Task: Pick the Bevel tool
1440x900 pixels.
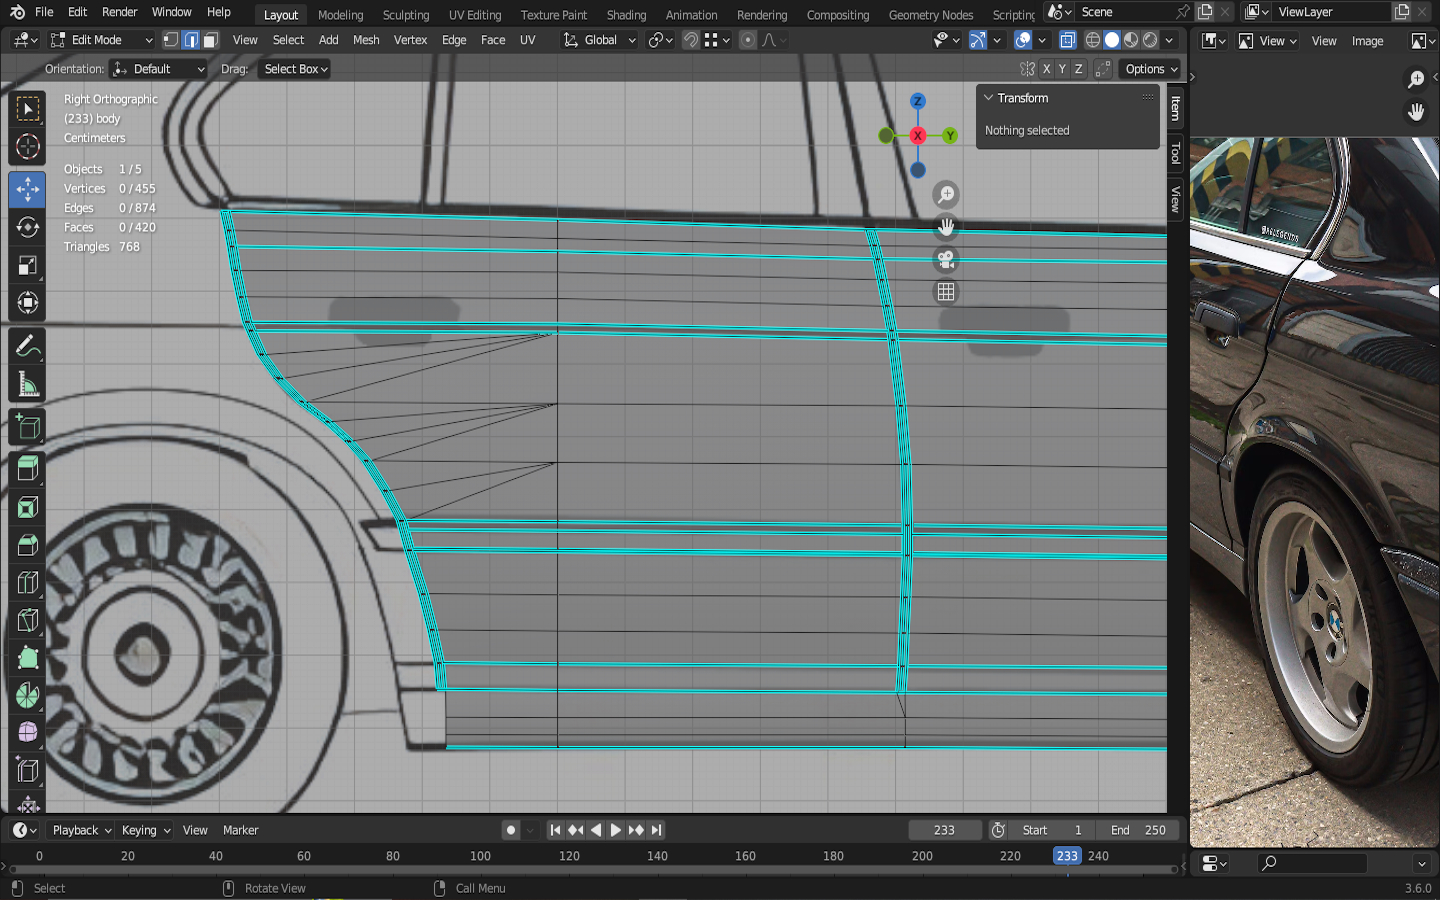Action: (28, 545)
